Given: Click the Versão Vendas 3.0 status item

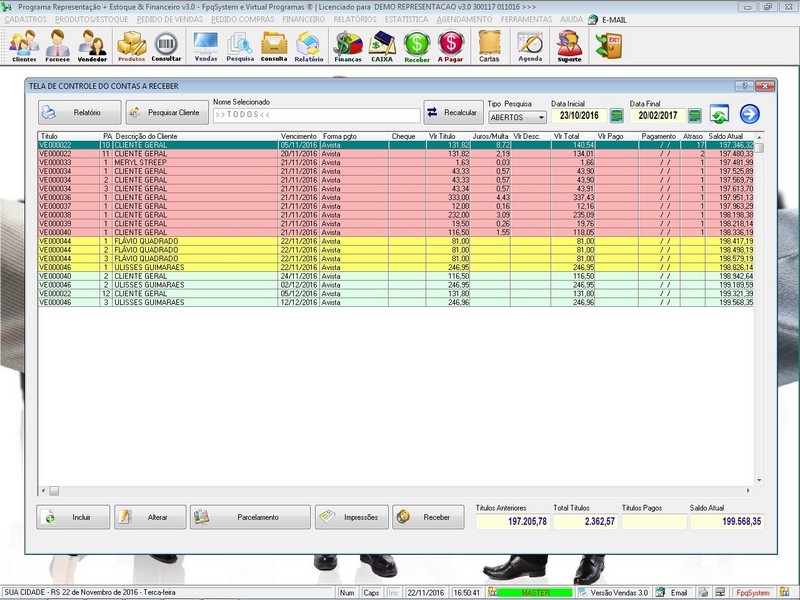Looking at the screenshot, I should click(613, 593).
